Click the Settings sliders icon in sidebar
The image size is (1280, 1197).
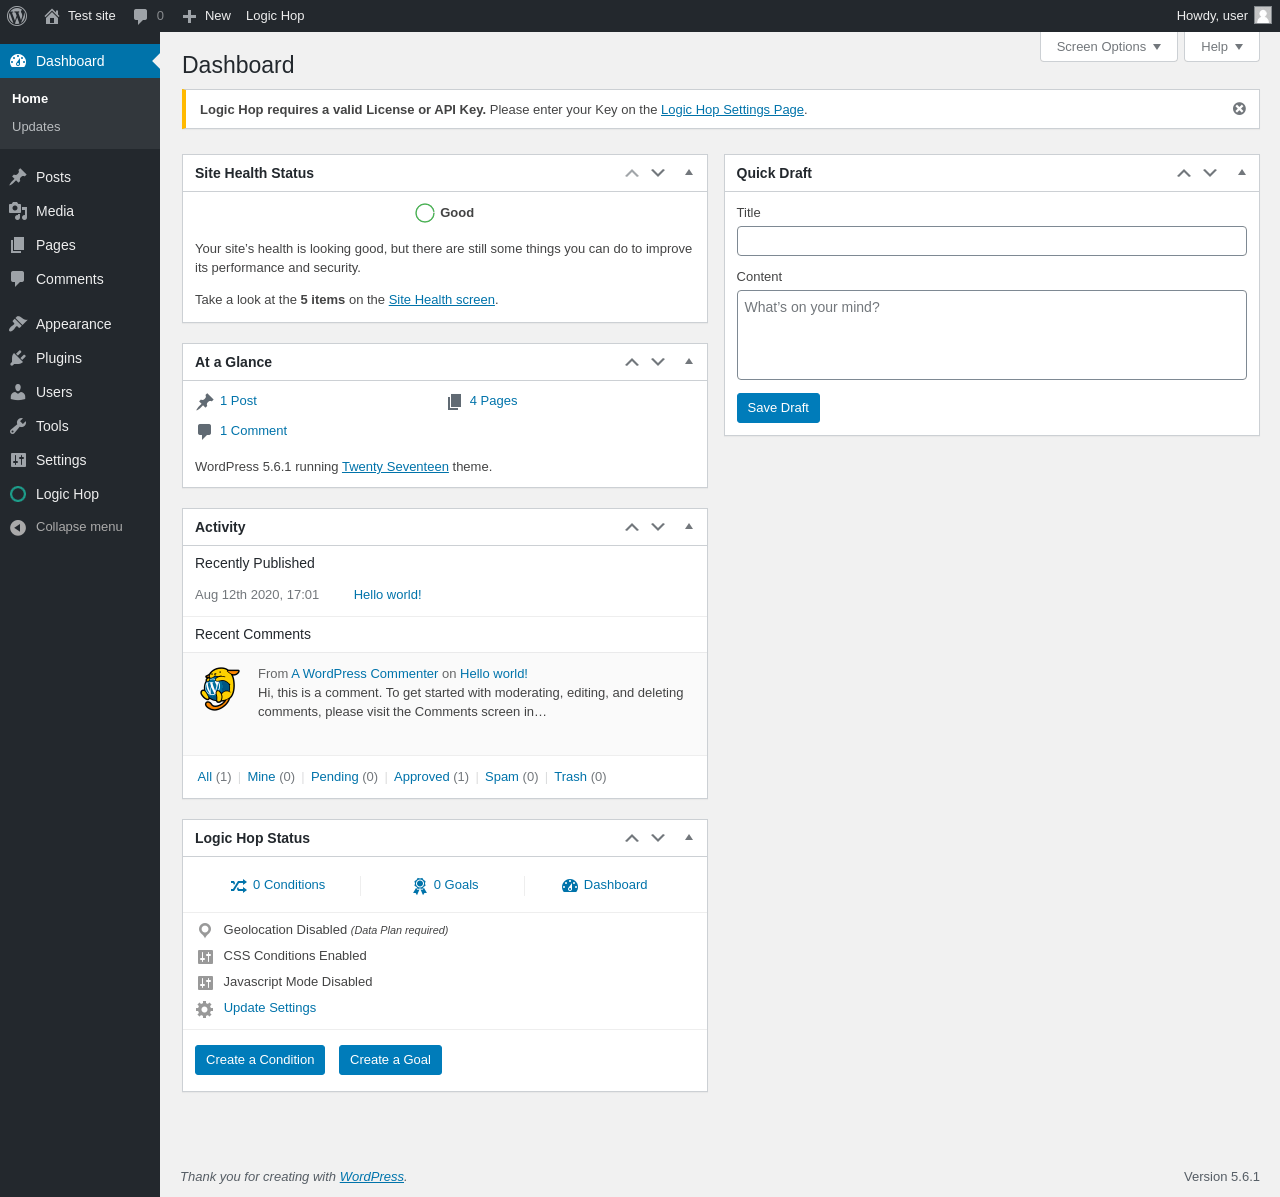click(x=18, y=460)
